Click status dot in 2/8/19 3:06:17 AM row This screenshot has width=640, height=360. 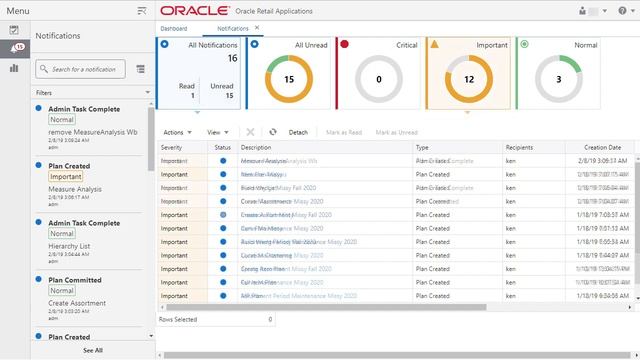coord(223,161)
